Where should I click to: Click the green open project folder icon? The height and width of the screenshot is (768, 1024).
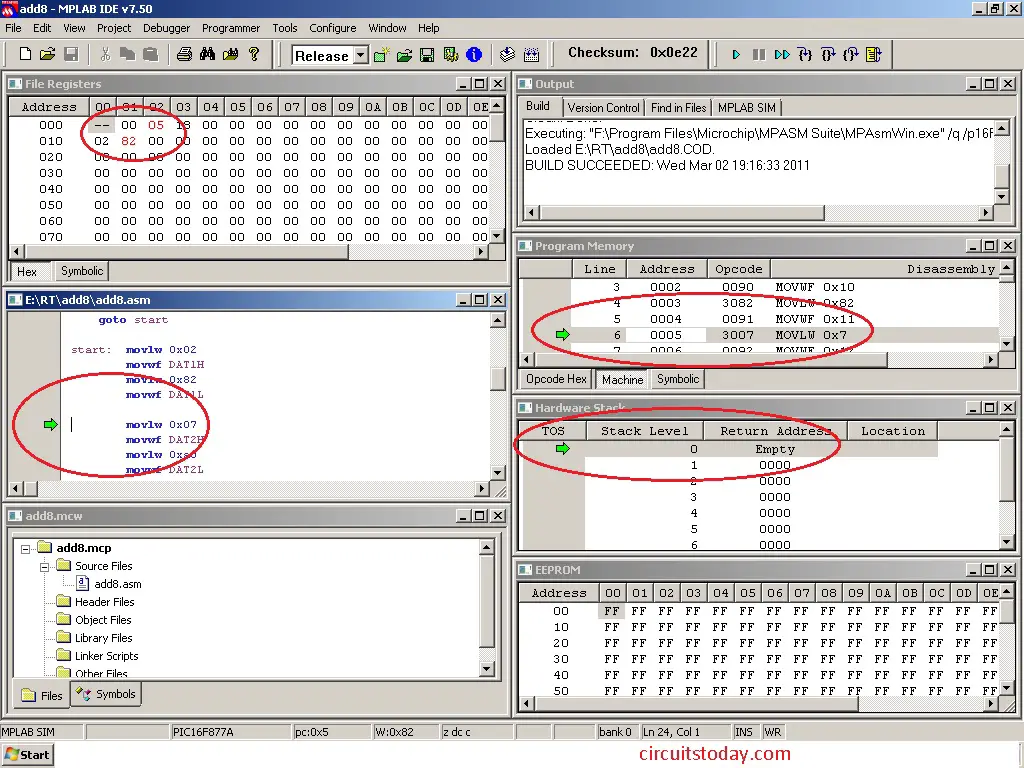pyautogui.click(x=404, y=54)
